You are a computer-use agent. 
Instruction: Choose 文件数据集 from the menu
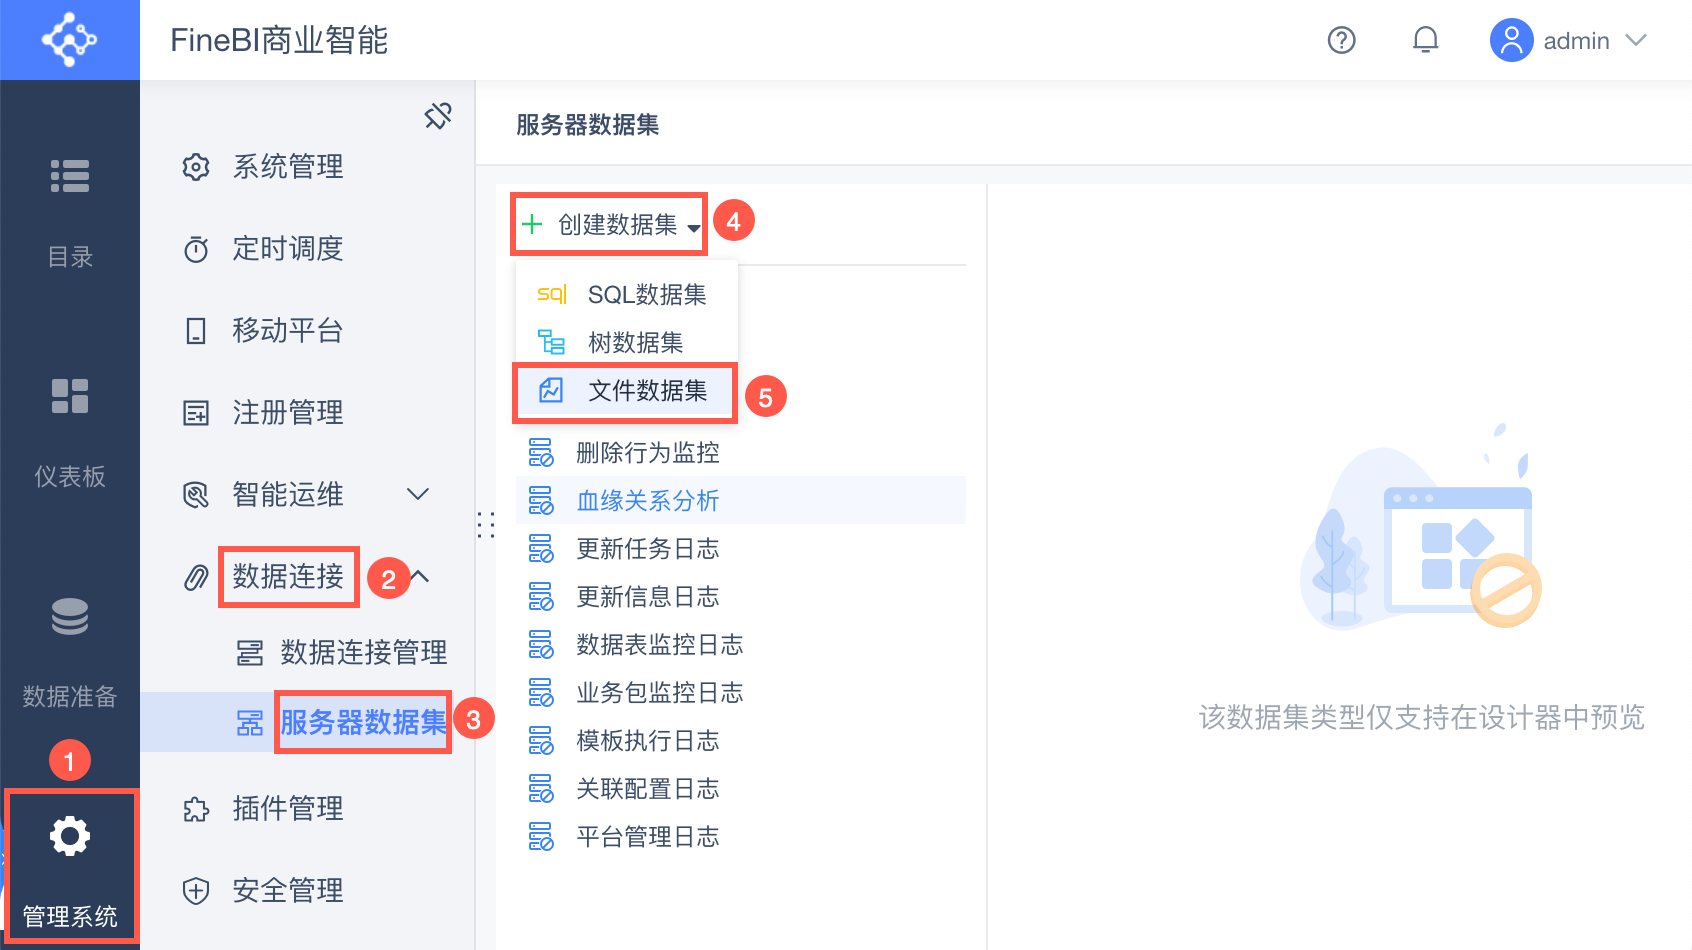(x=646, y=390)
